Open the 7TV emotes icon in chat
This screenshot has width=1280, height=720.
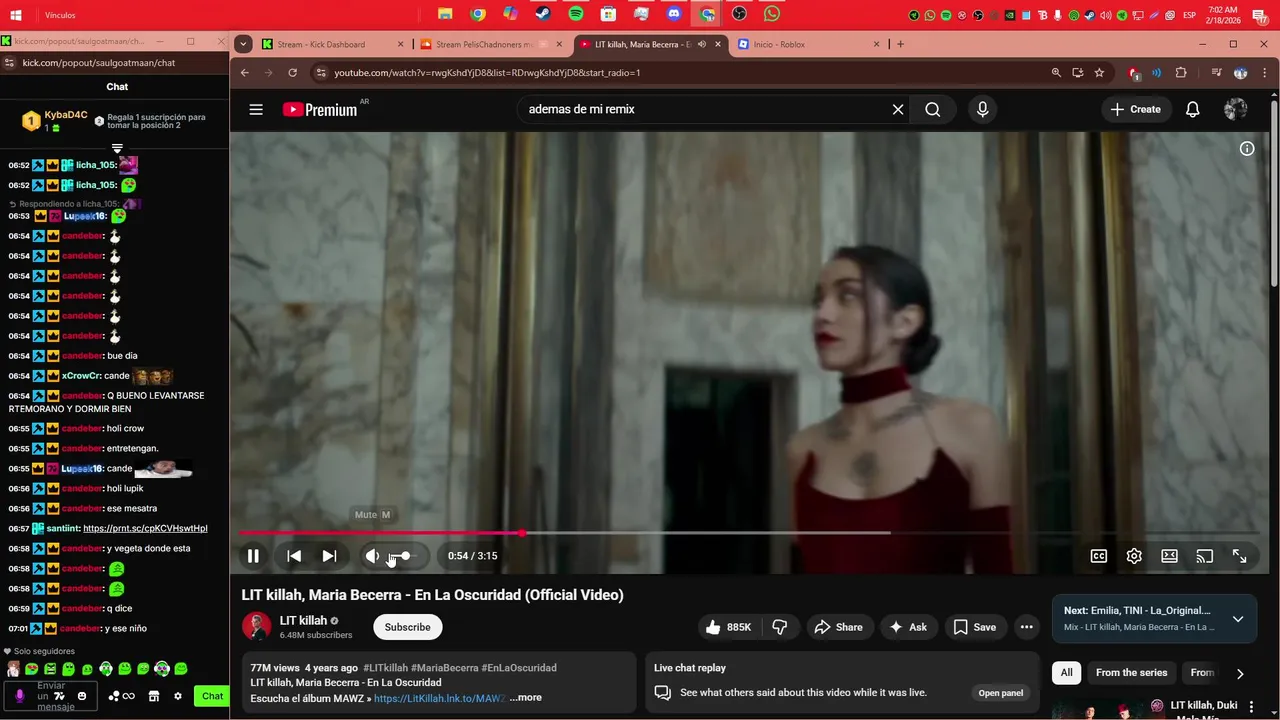tap(60, 696)
